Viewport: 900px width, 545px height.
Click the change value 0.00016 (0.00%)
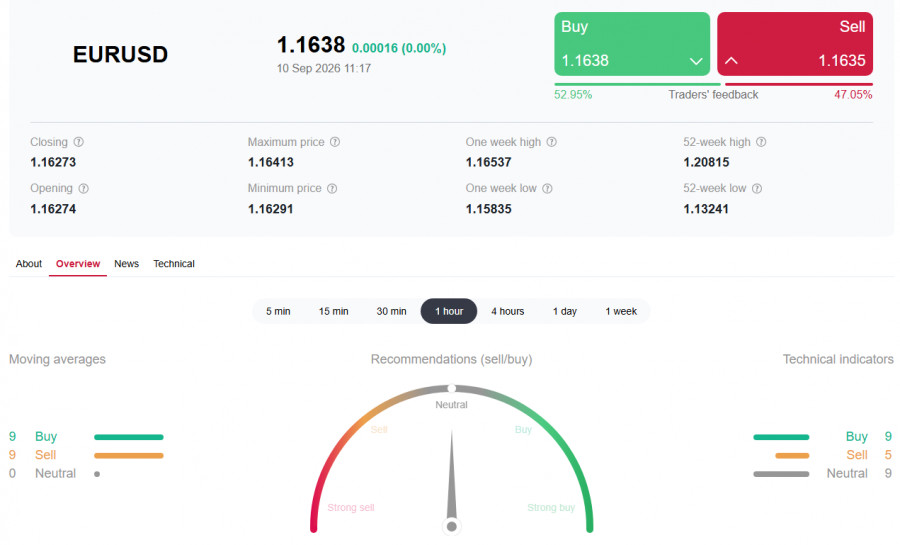[x=399, y=48]
